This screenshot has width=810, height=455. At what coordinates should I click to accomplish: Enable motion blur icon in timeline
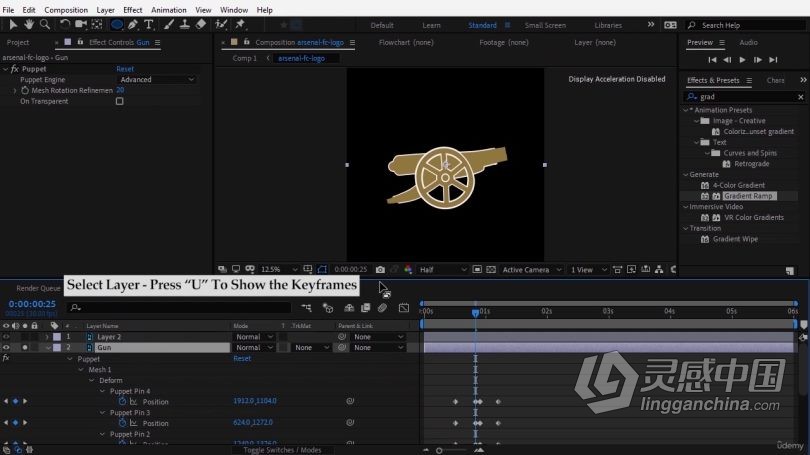[x=382, y=308]
